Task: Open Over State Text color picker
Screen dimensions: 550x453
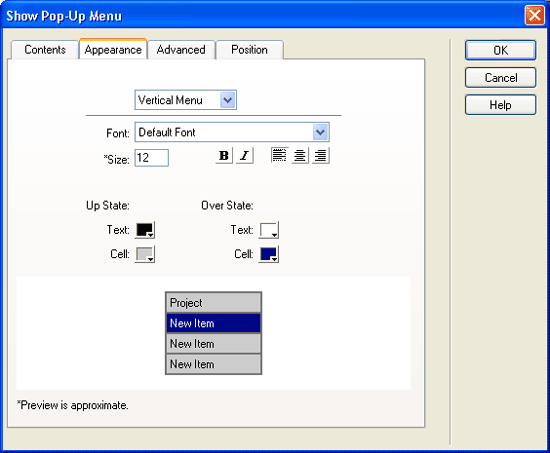Action: [x=269, y=230]
